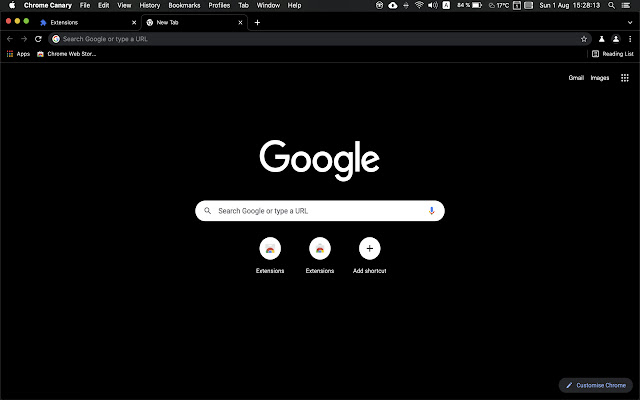Open the Reading List panel
The height and width of the screenshot is (400, 640).
coord(613,54)
